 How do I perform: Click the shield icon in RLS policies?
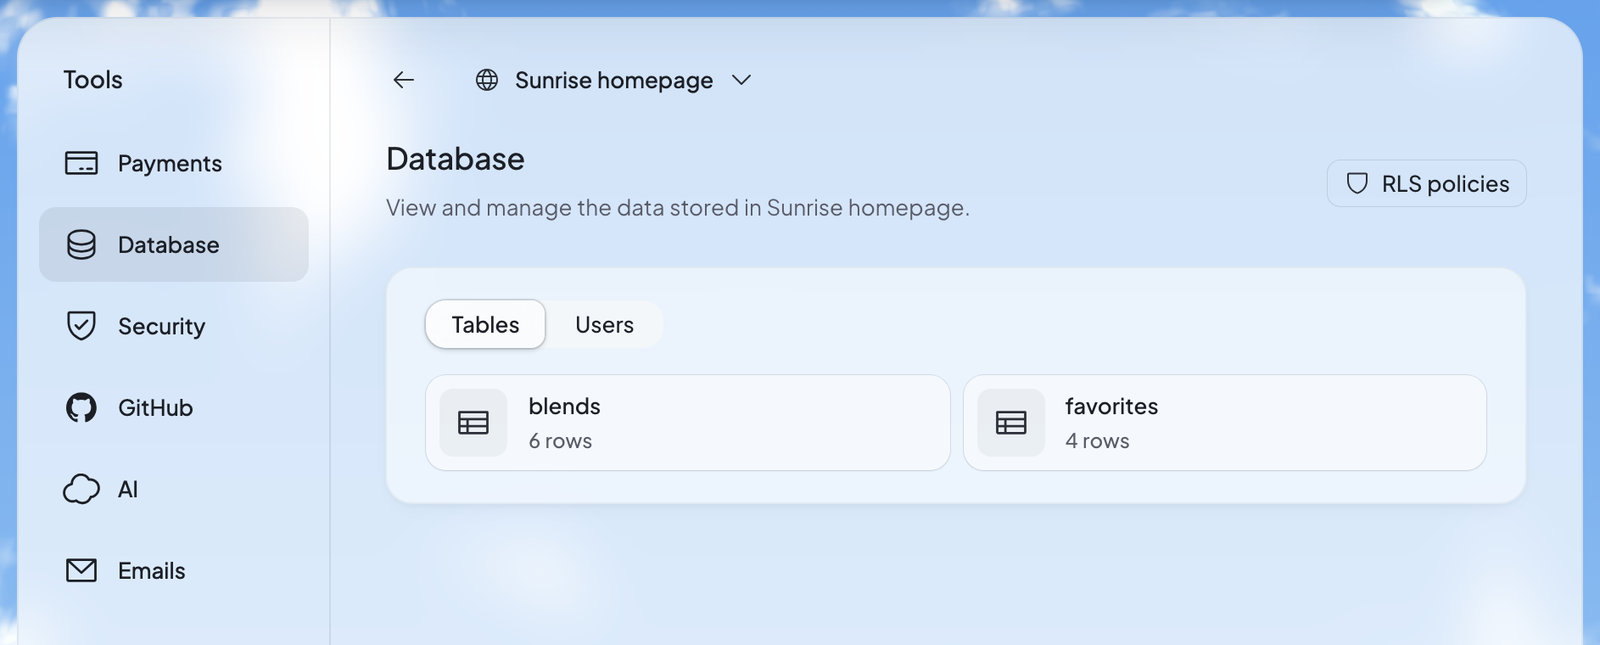(x=1357, y=184)
